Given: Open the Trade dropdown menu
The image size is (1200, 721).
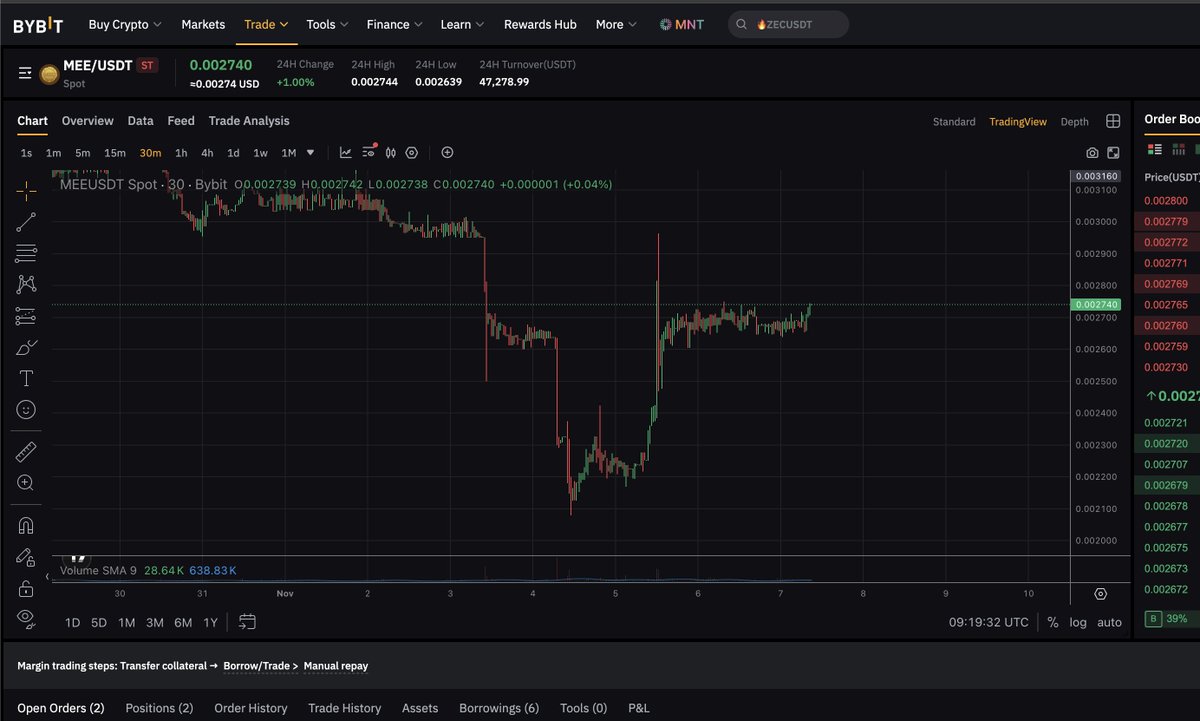Looking at the screenshot, I should coord(266,24).
